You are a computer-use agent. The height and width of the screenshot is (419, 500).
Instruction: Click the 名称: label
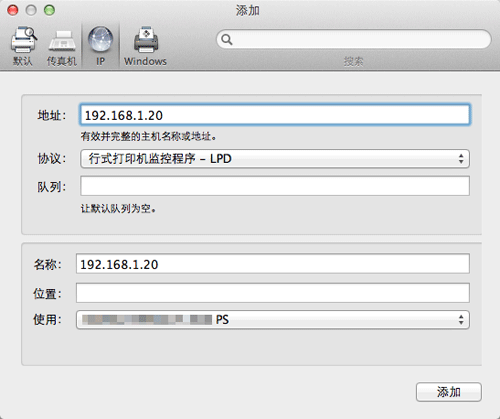47,264
